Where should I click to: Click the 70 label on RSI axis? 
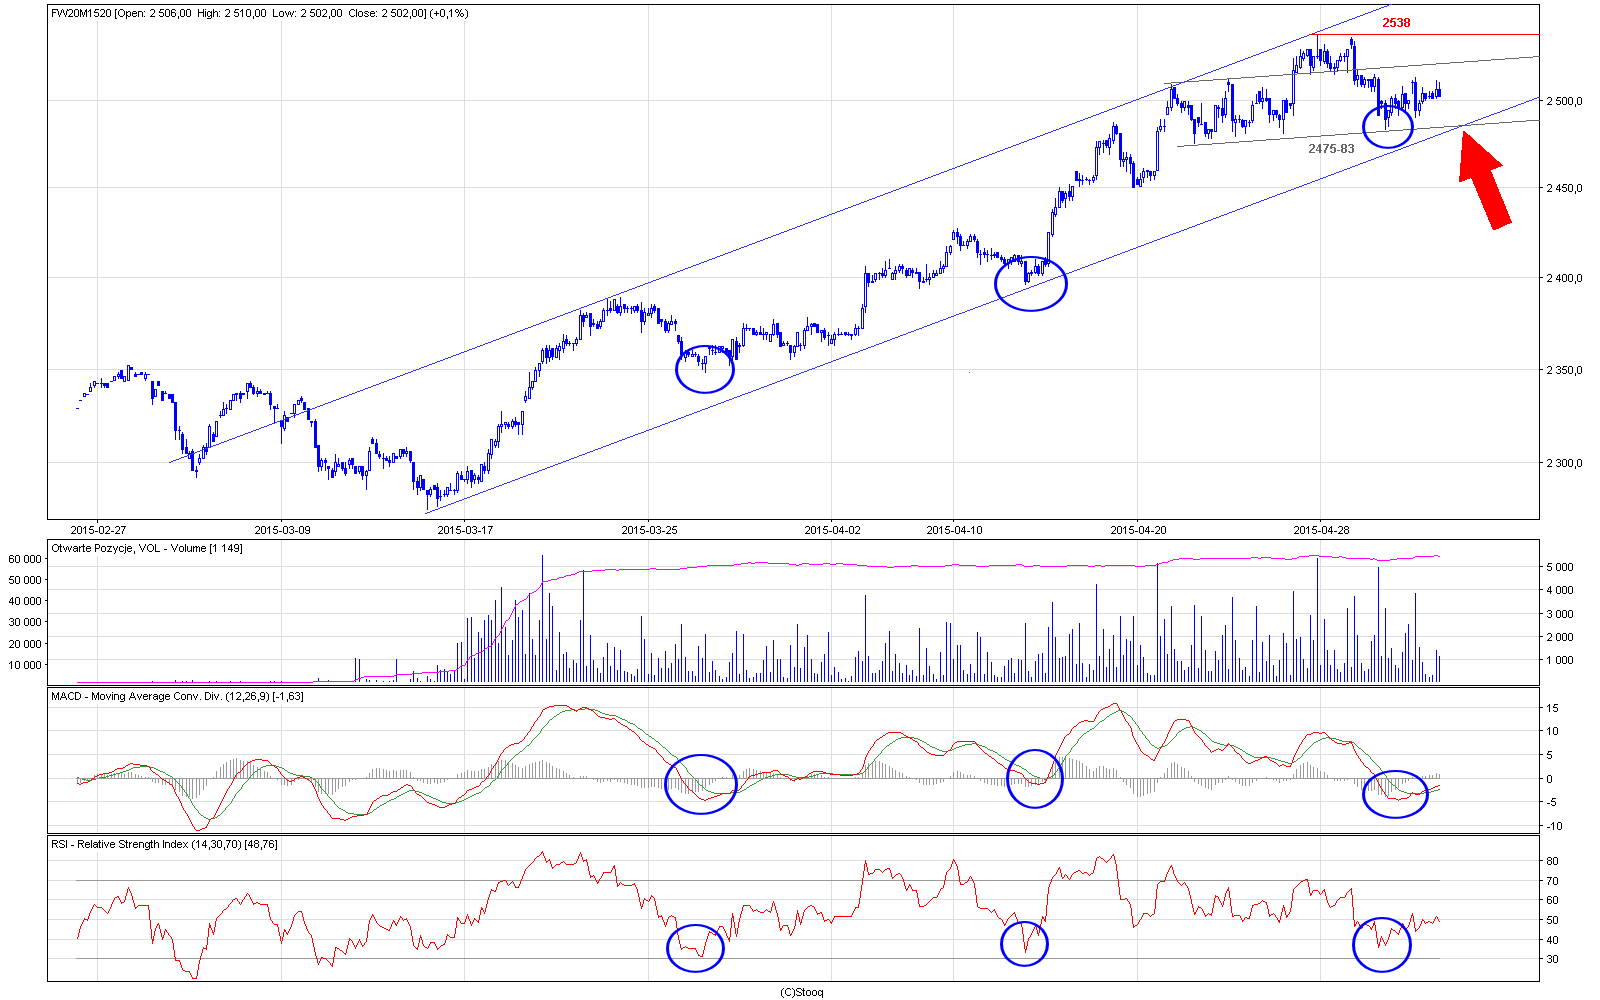point(1552,881)
